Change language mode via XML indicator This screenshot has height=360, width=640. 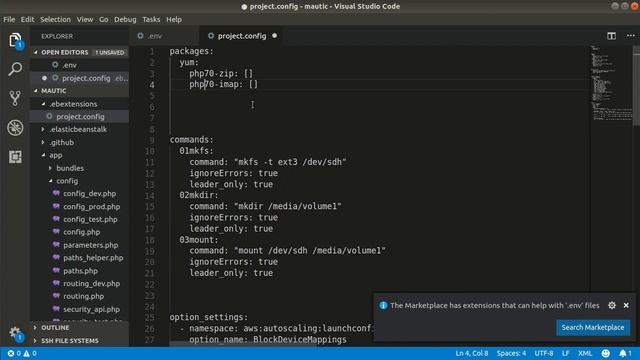pyautogui.click(x=584, y=353)
